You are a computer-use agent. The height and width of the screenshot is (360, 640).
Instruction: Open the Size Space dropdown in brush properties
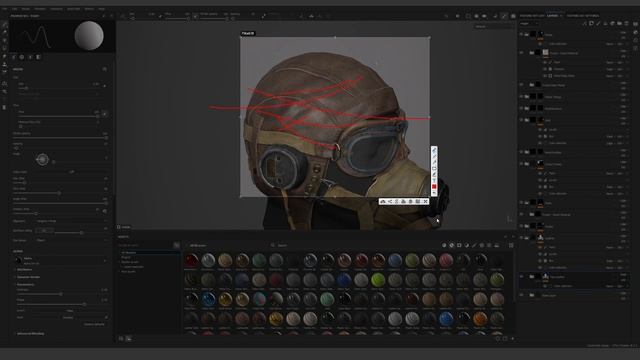(72, 240)
